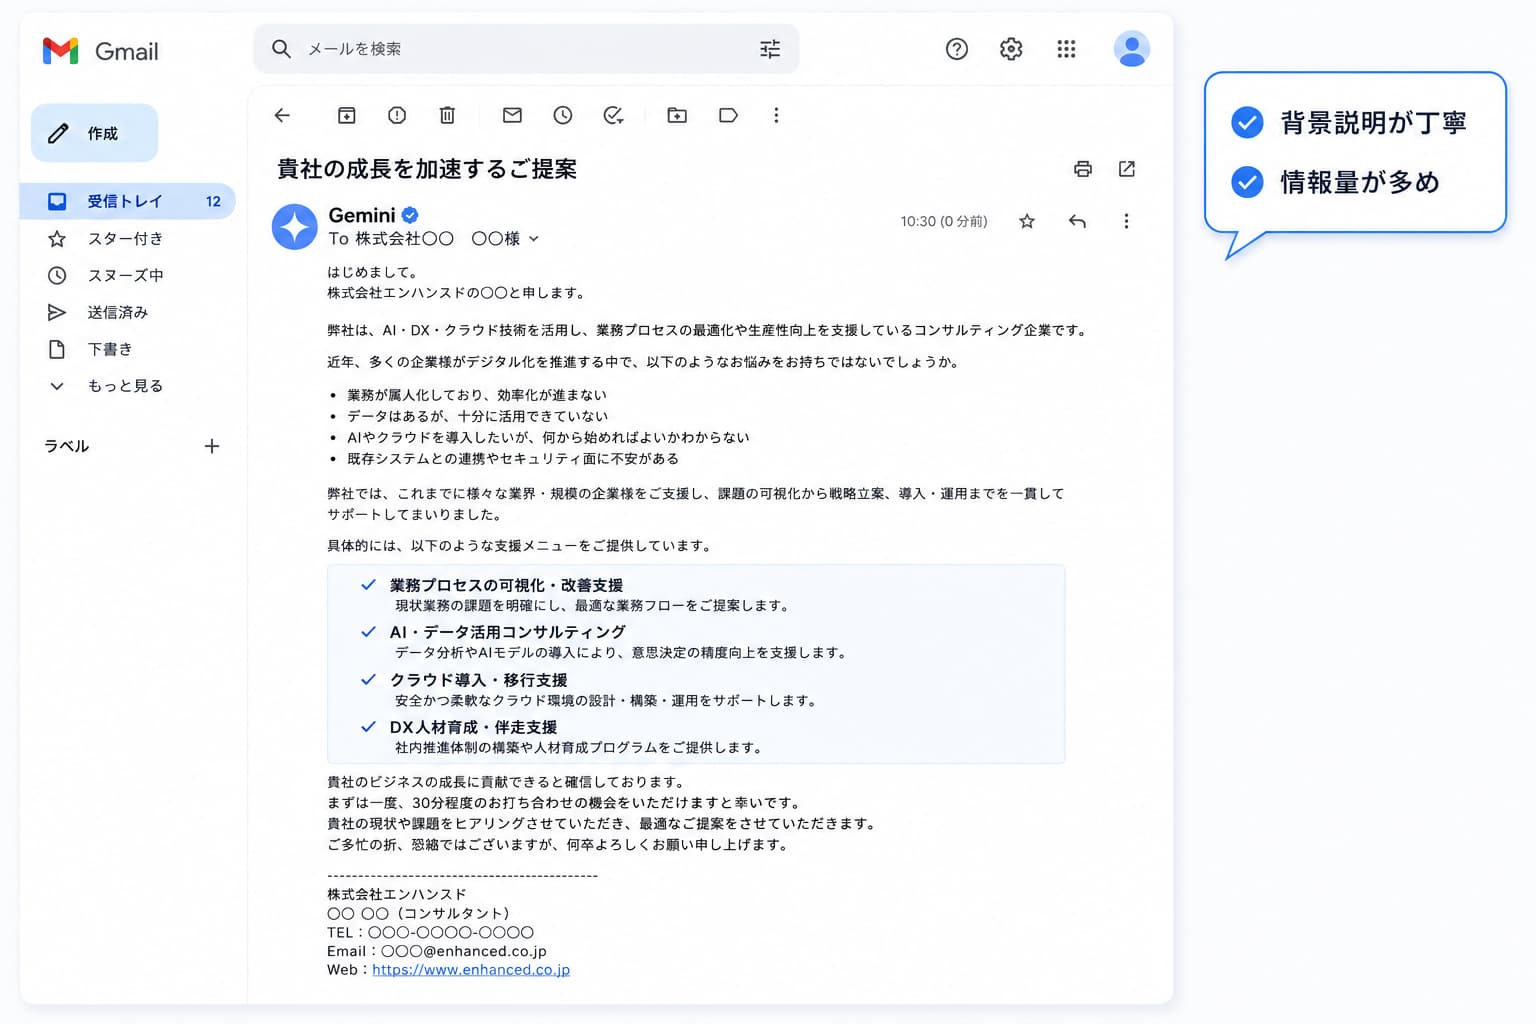Open 受信トレイ inbox folder
The height and width of the screenshot is (1024, 1536).
[127, 201]
